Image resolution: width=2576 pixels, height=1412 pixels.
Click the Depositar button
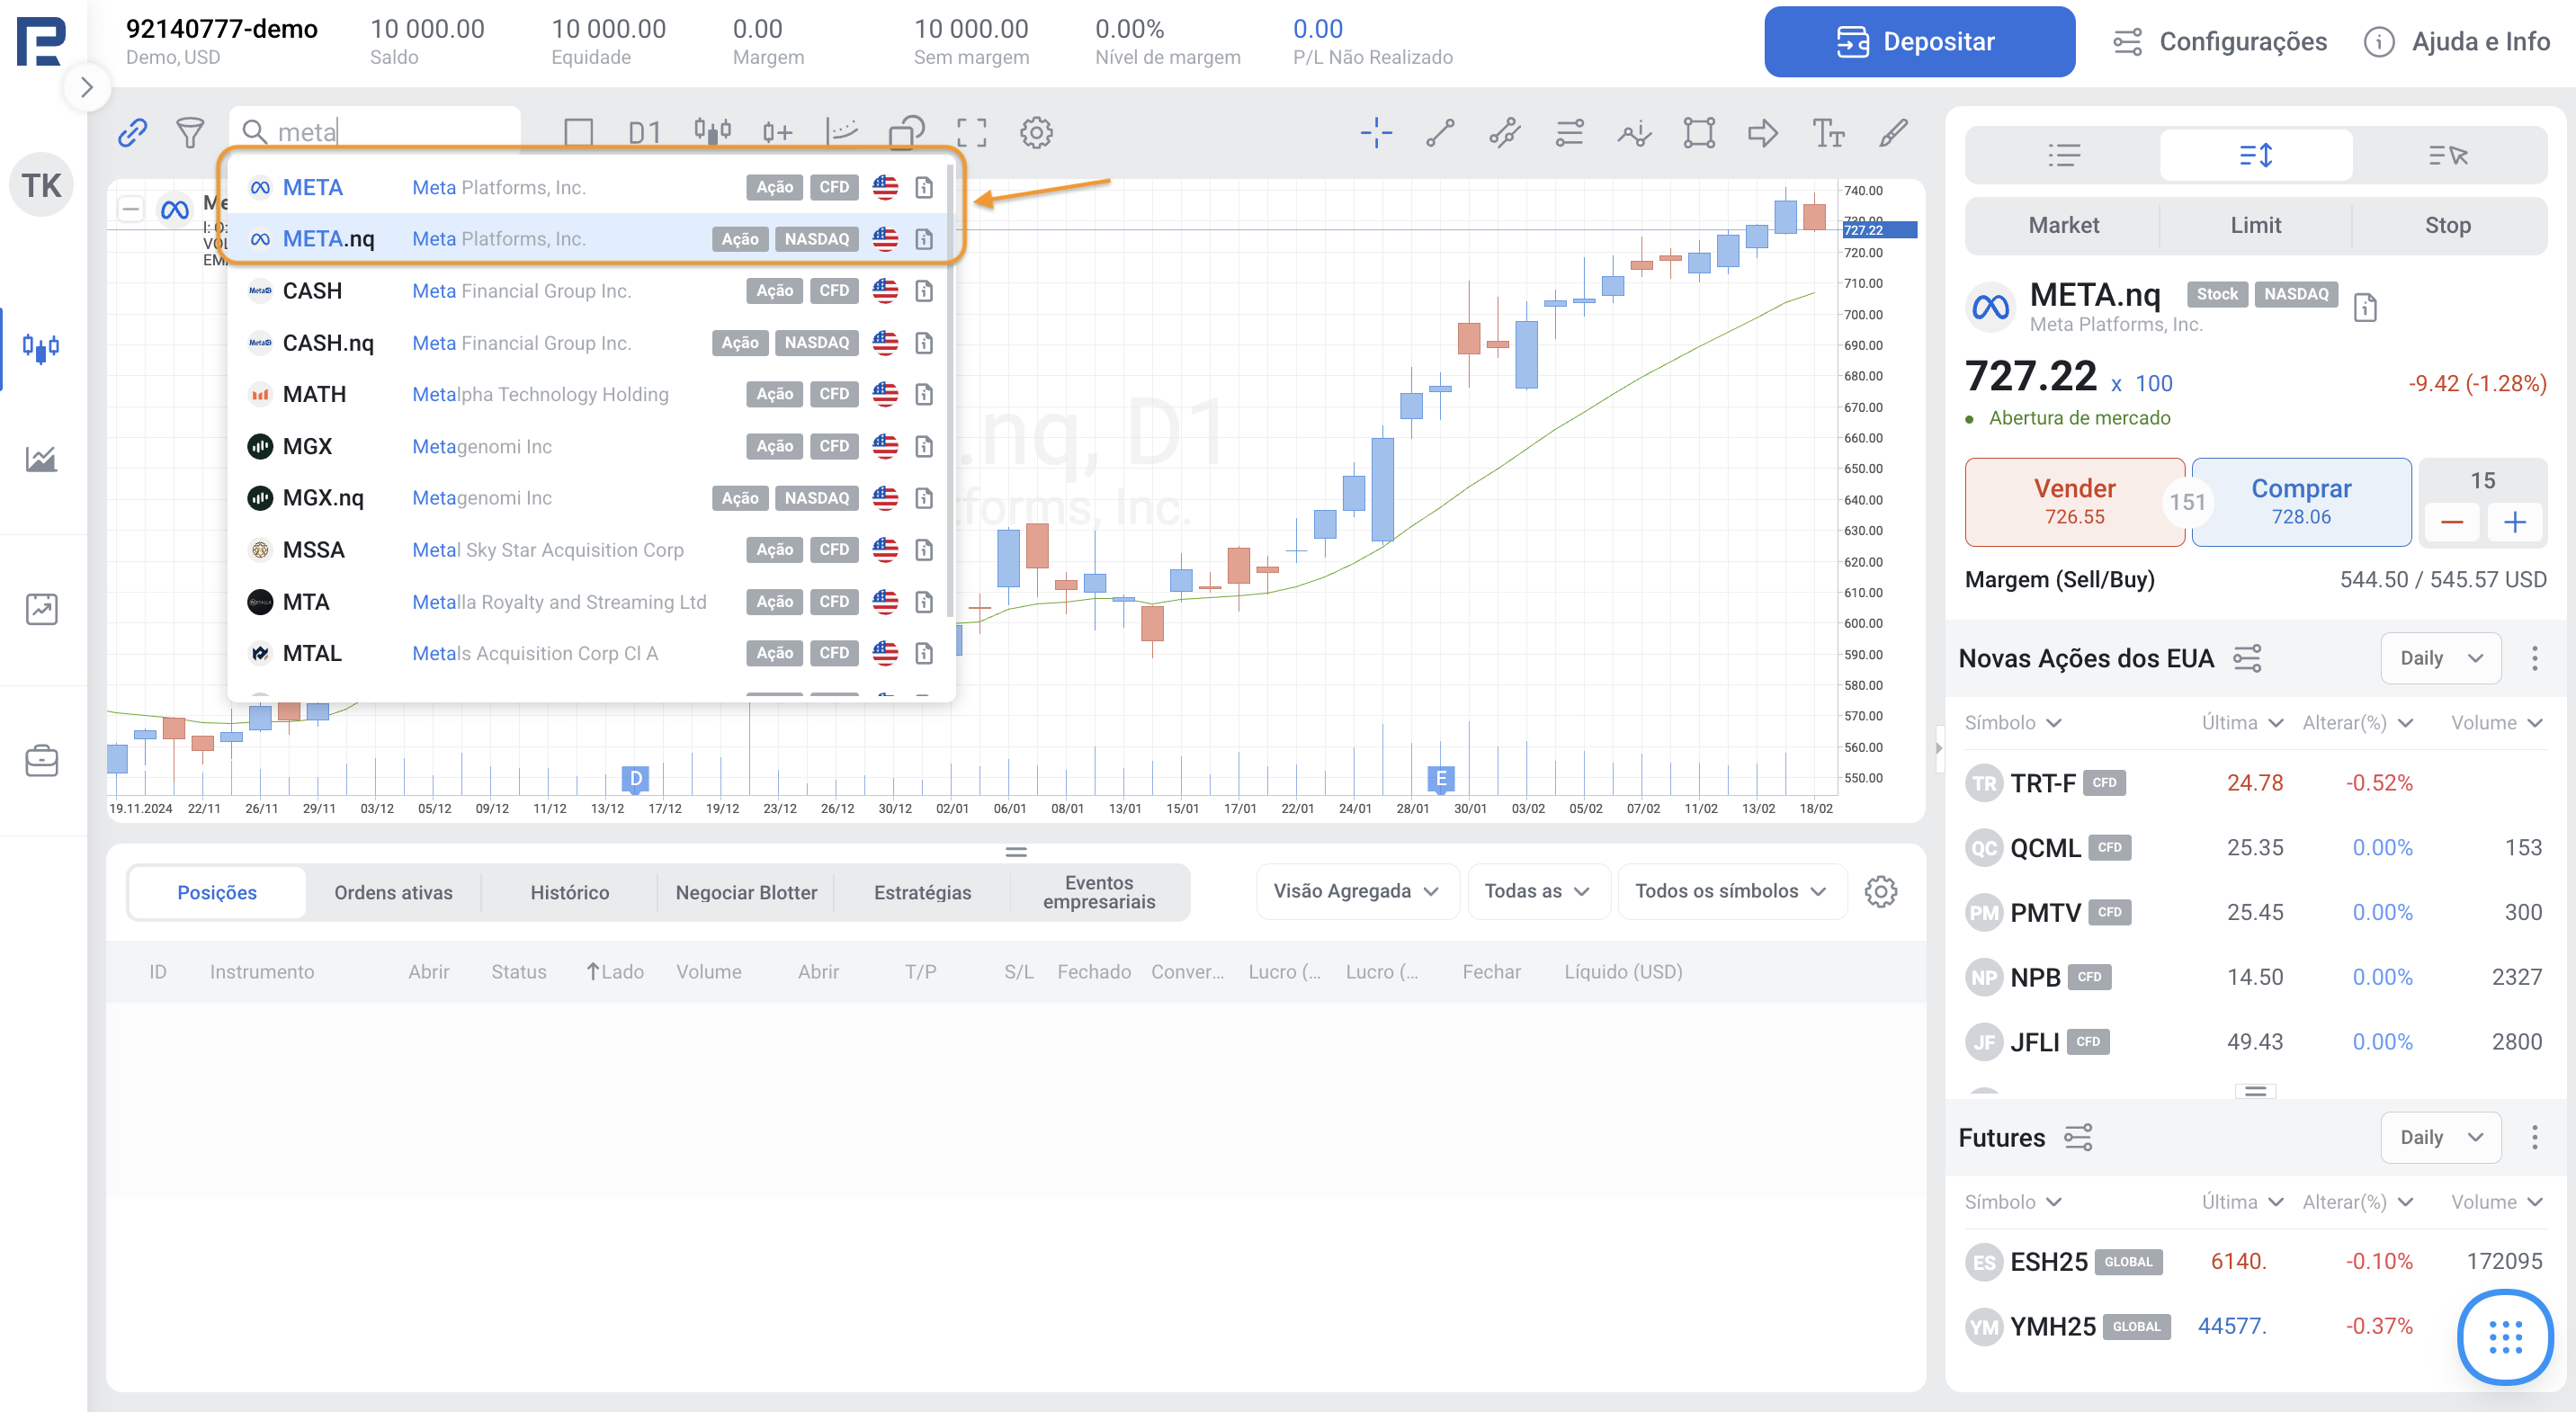[x=1918, y=42]
